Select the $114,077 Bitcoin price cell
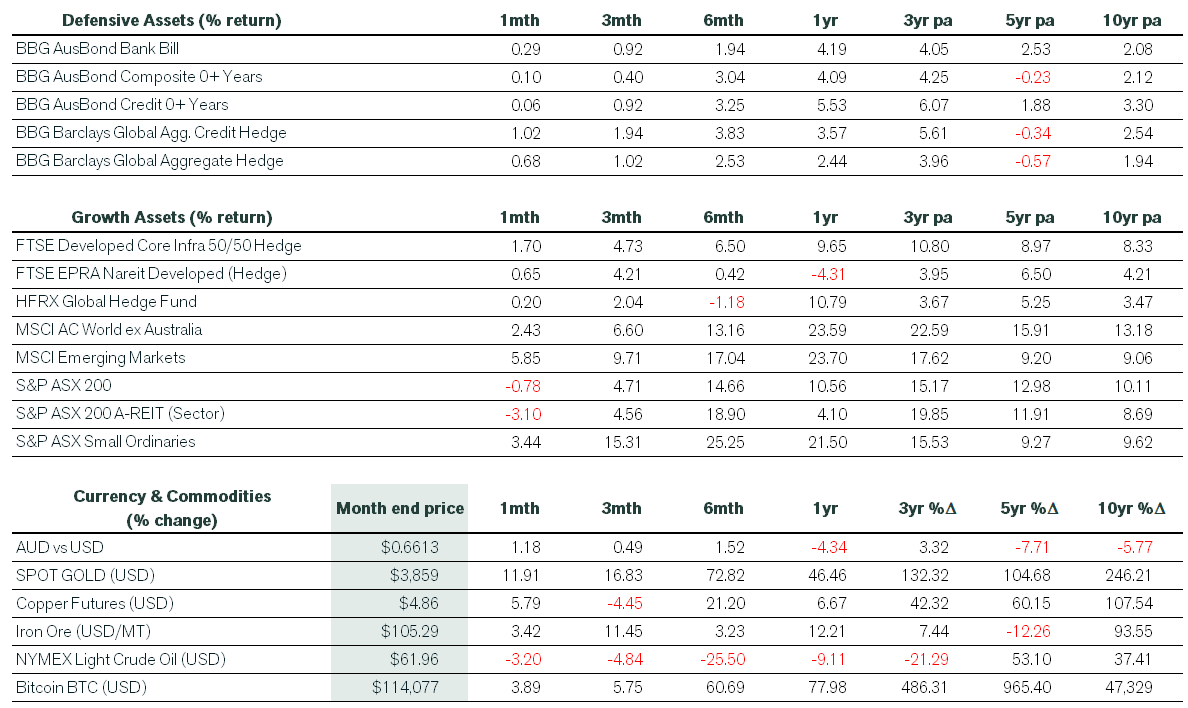This screenshot has width=1188, height=708. point(405,687)
